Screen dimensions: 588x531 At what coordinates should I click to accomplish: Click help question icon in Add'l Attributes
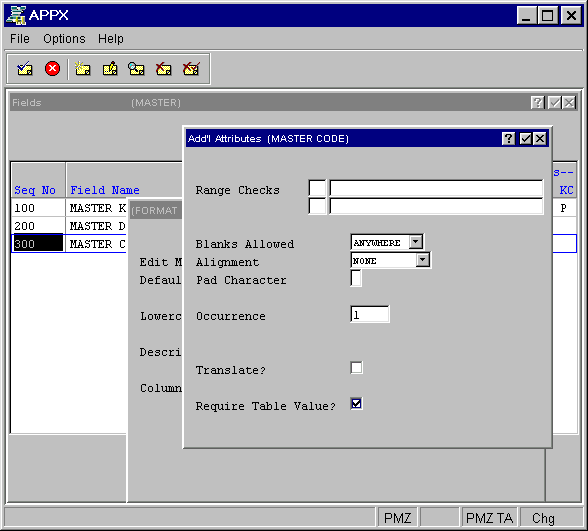tap(508, 139)
